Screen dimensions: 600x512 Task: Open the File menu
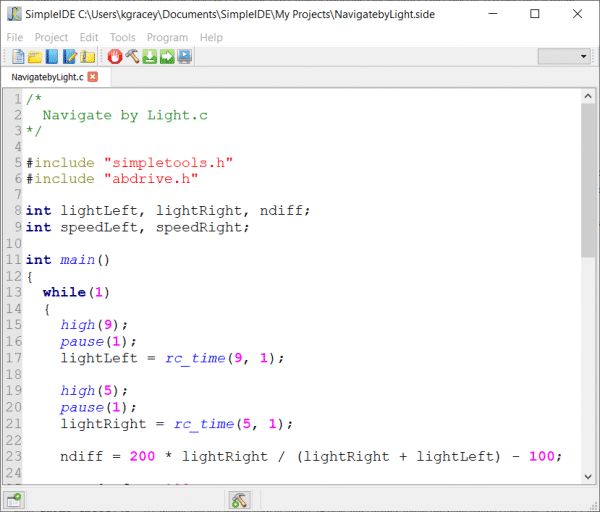[x=15, y=37]
